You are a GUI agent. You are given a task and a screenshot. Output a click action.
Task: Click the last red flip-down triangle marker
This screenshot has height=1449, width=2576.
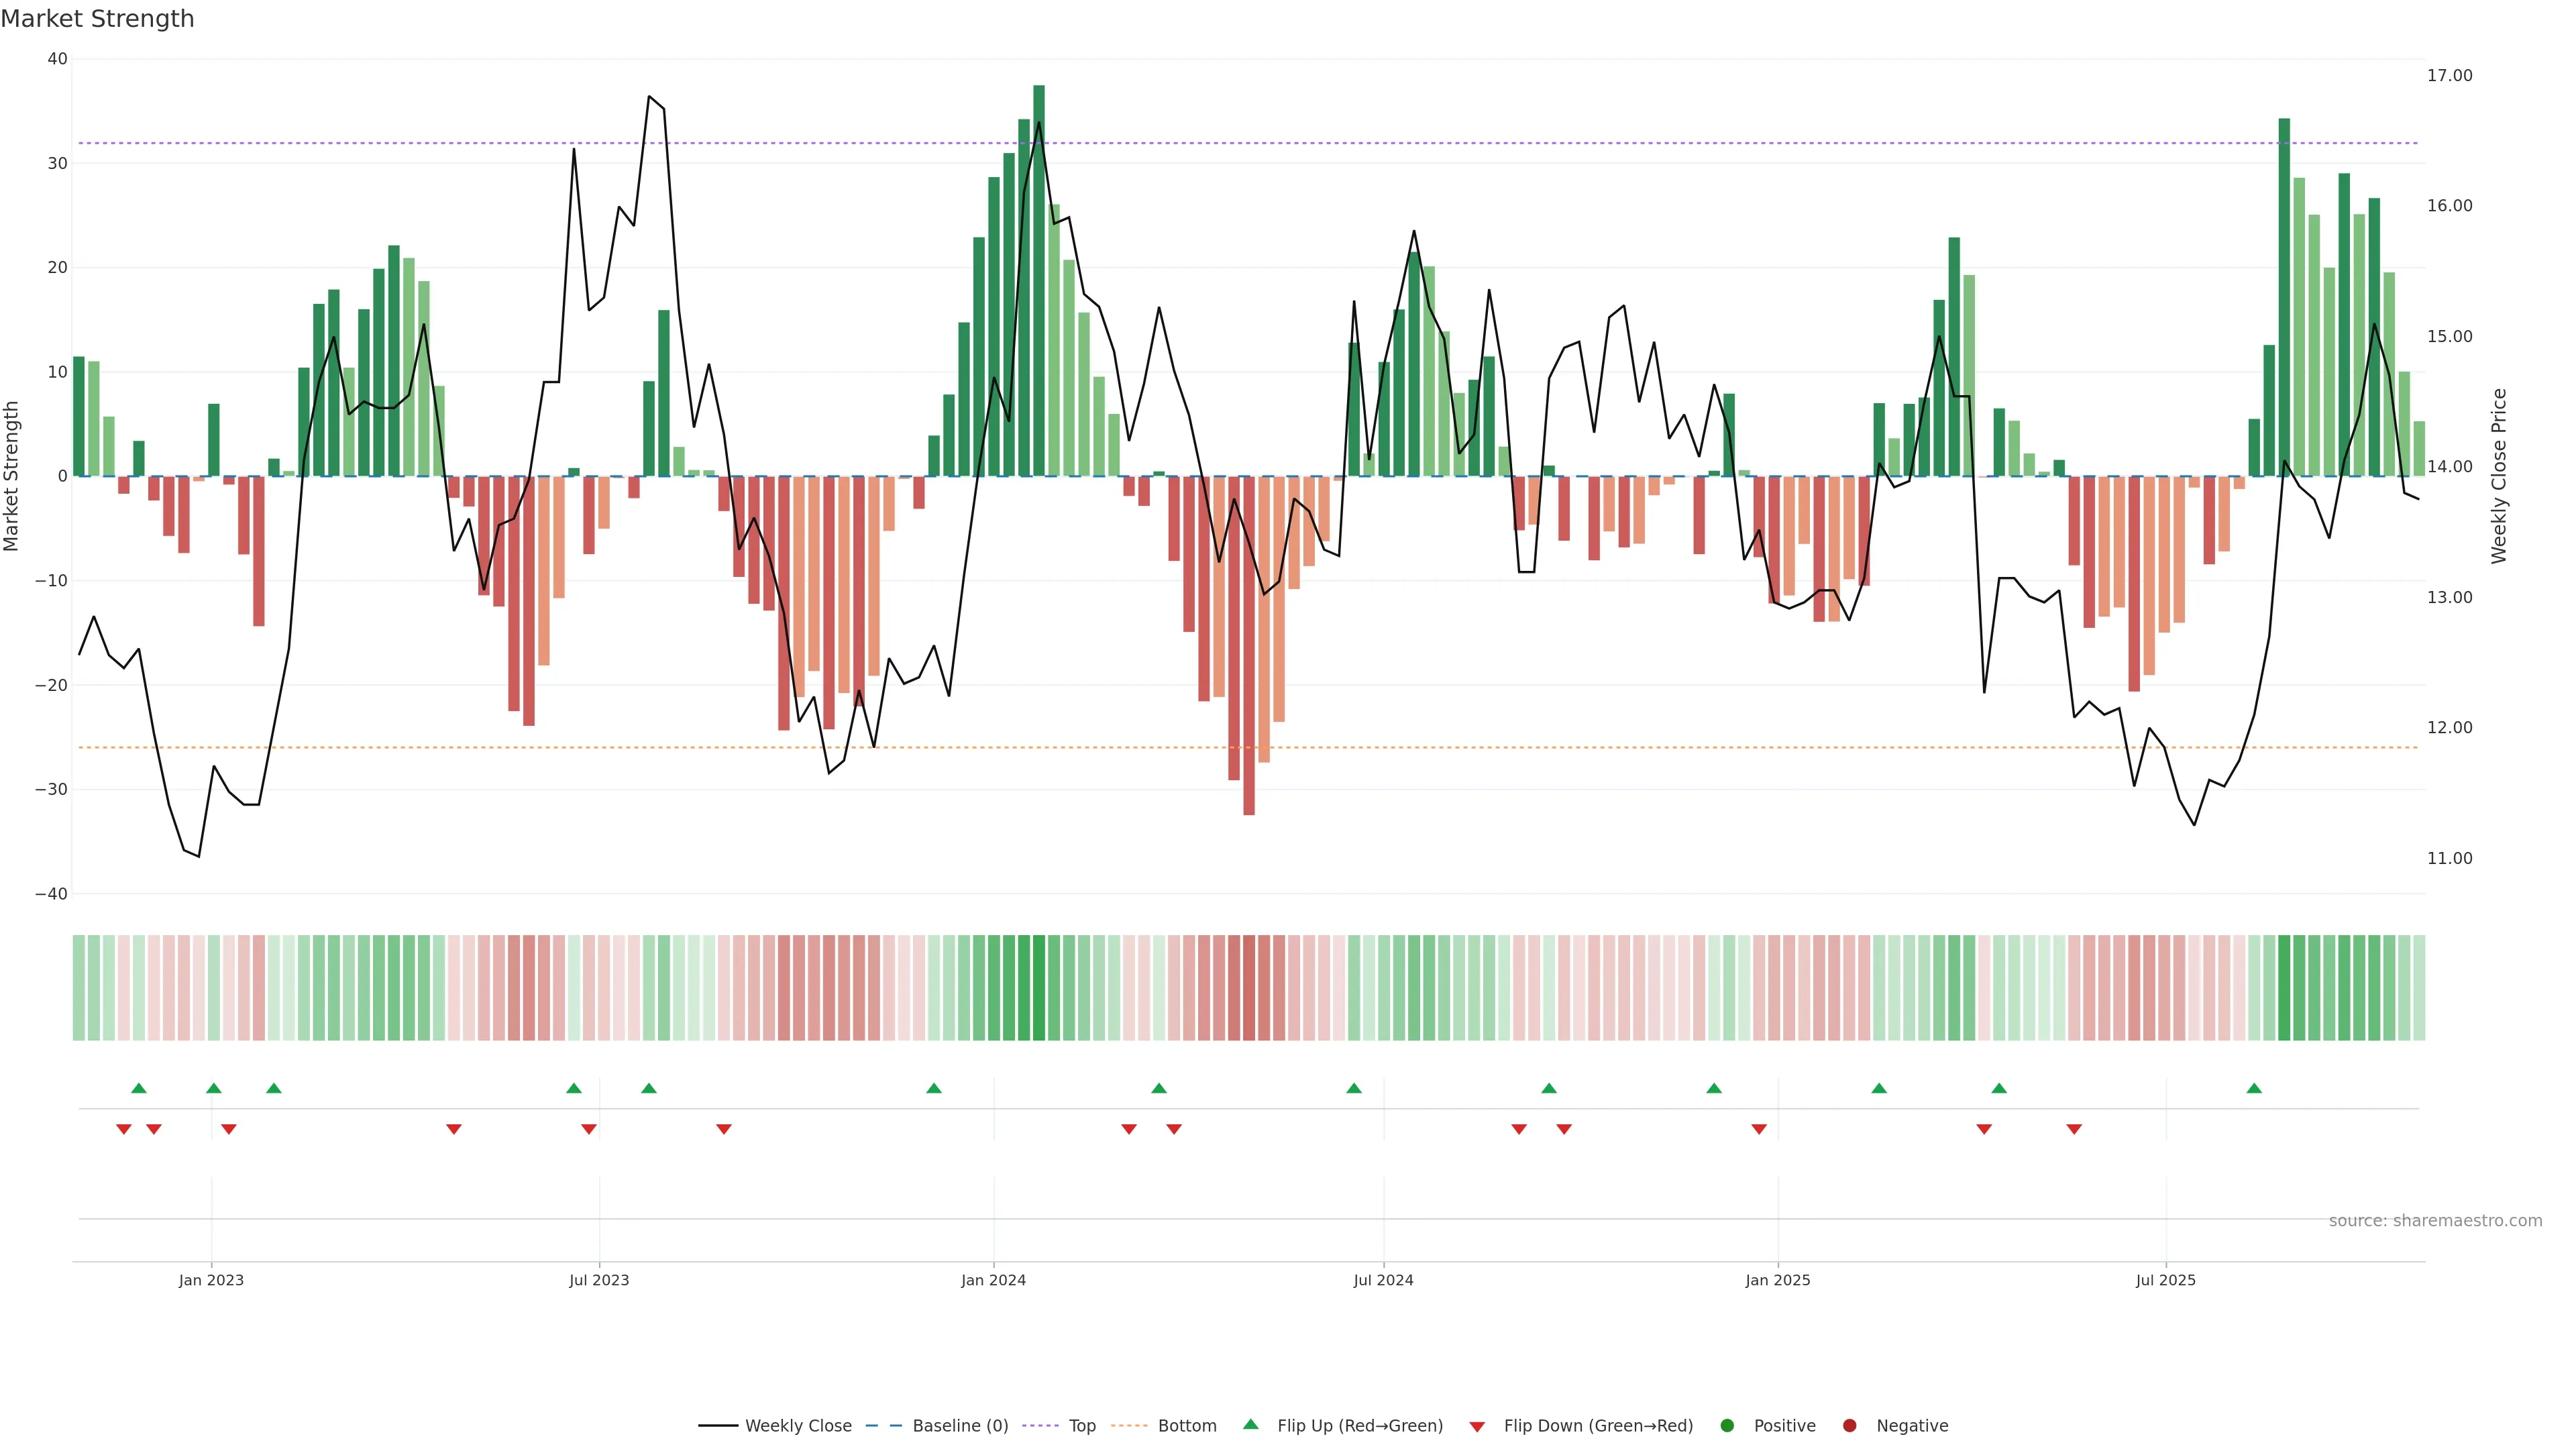coord(2074,1129)
